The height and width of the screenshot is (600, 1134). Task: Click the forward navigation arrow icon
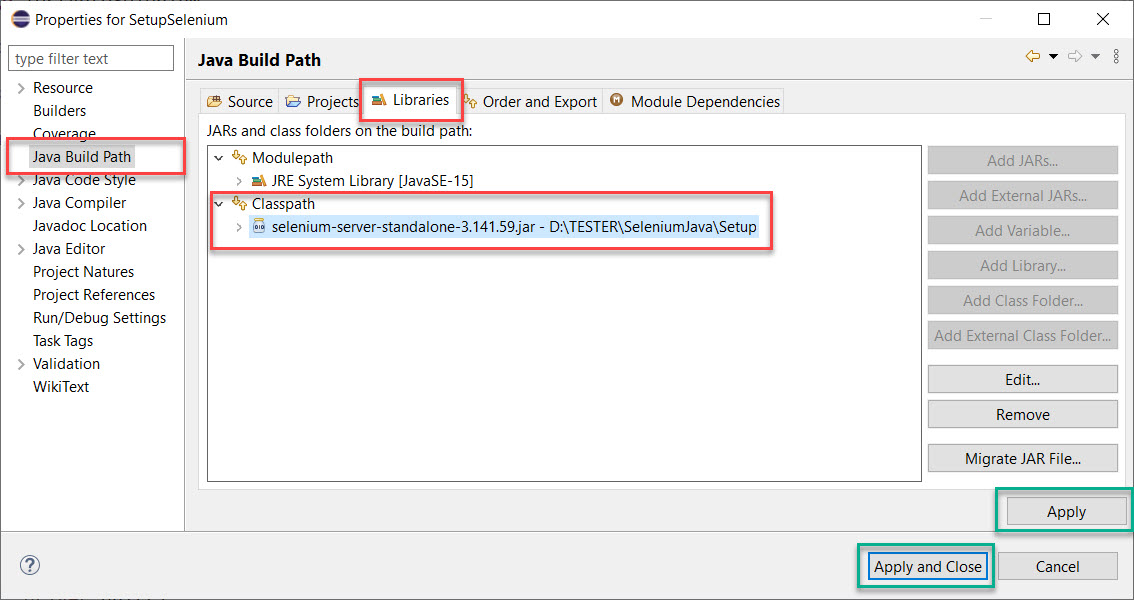click(1075, 56)
